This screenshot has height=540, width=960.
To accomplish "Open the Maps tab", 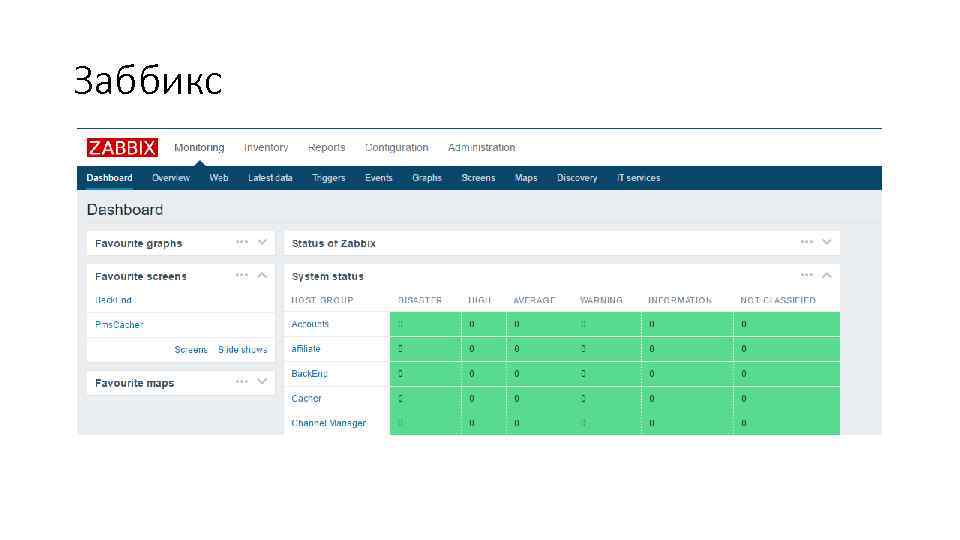I will tap(526, 178).
